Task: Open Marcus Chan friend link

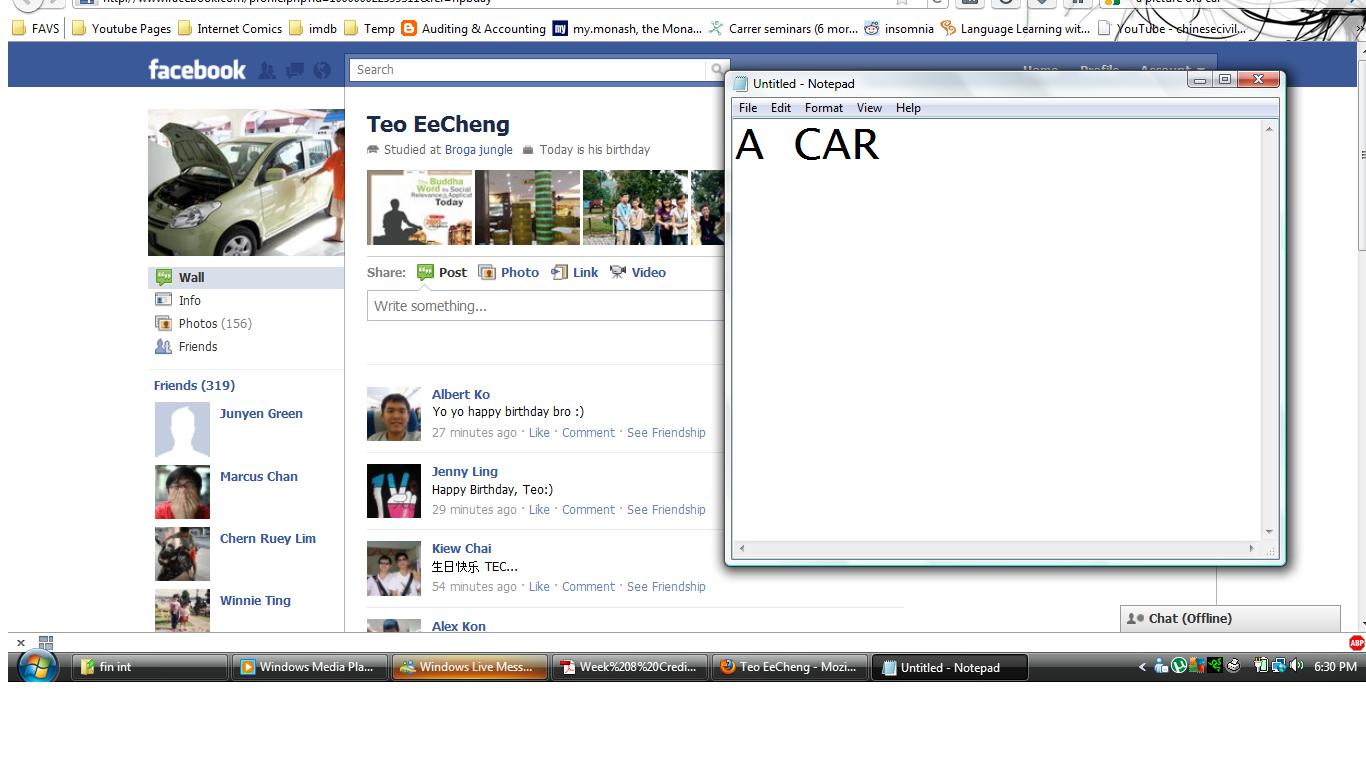Action: (259, 476)
